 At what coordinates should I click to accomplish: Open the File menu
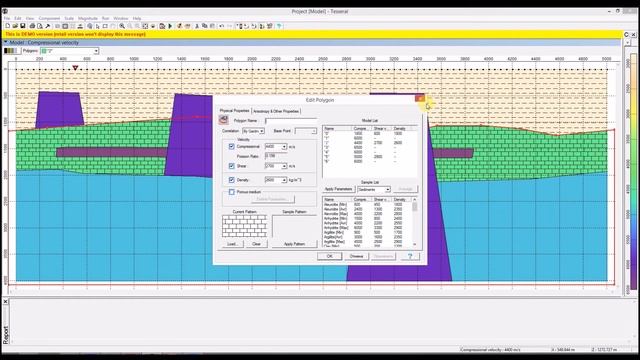point(7,18)
